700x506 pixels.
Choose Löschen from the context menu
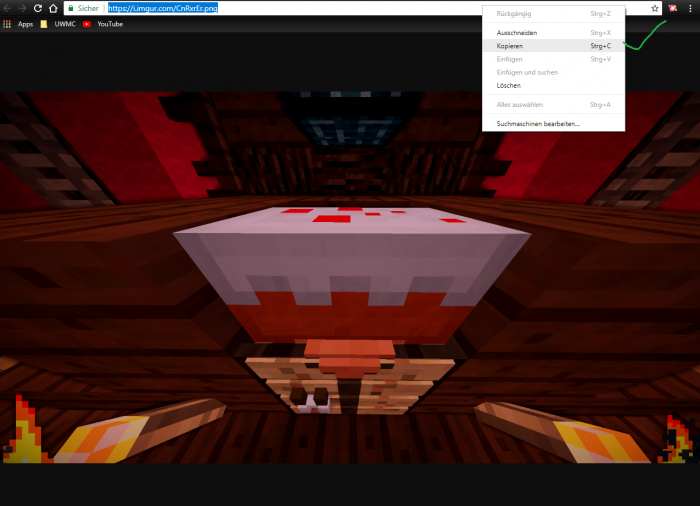pos(554,85)
